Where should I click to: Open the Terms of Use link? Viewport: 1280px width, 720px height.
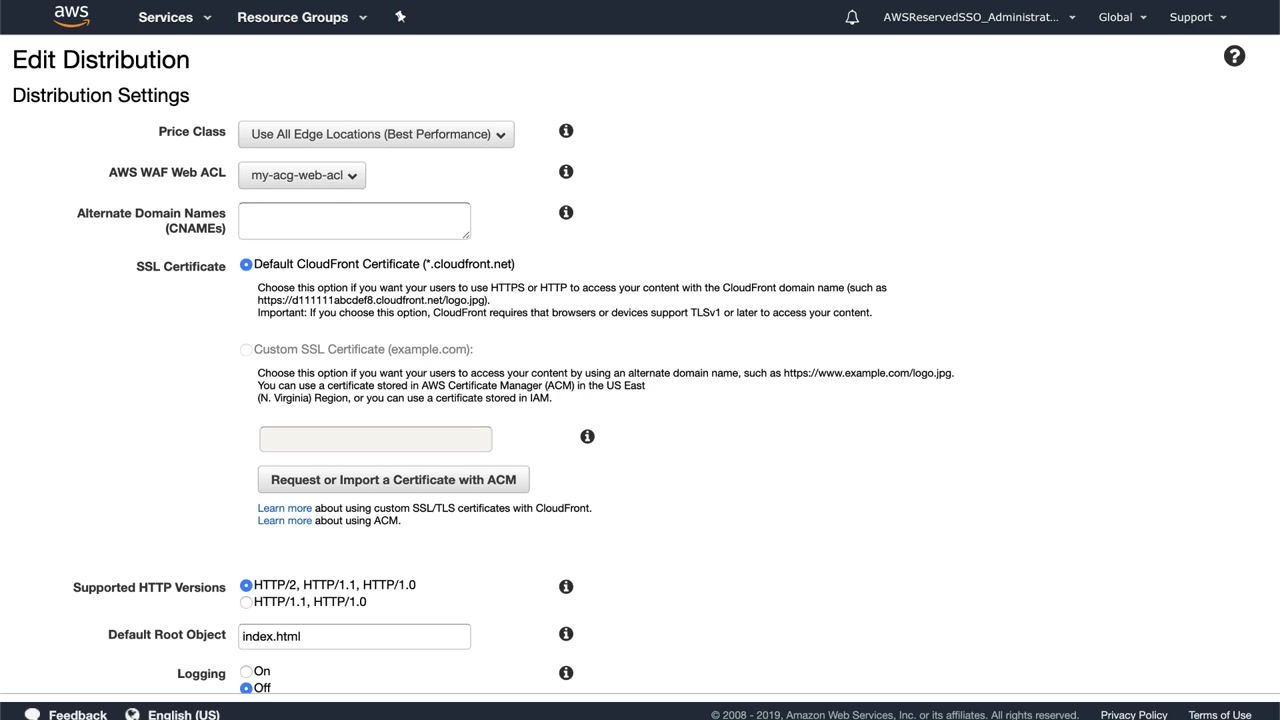pyautogui.click(x=1220, y=715)
